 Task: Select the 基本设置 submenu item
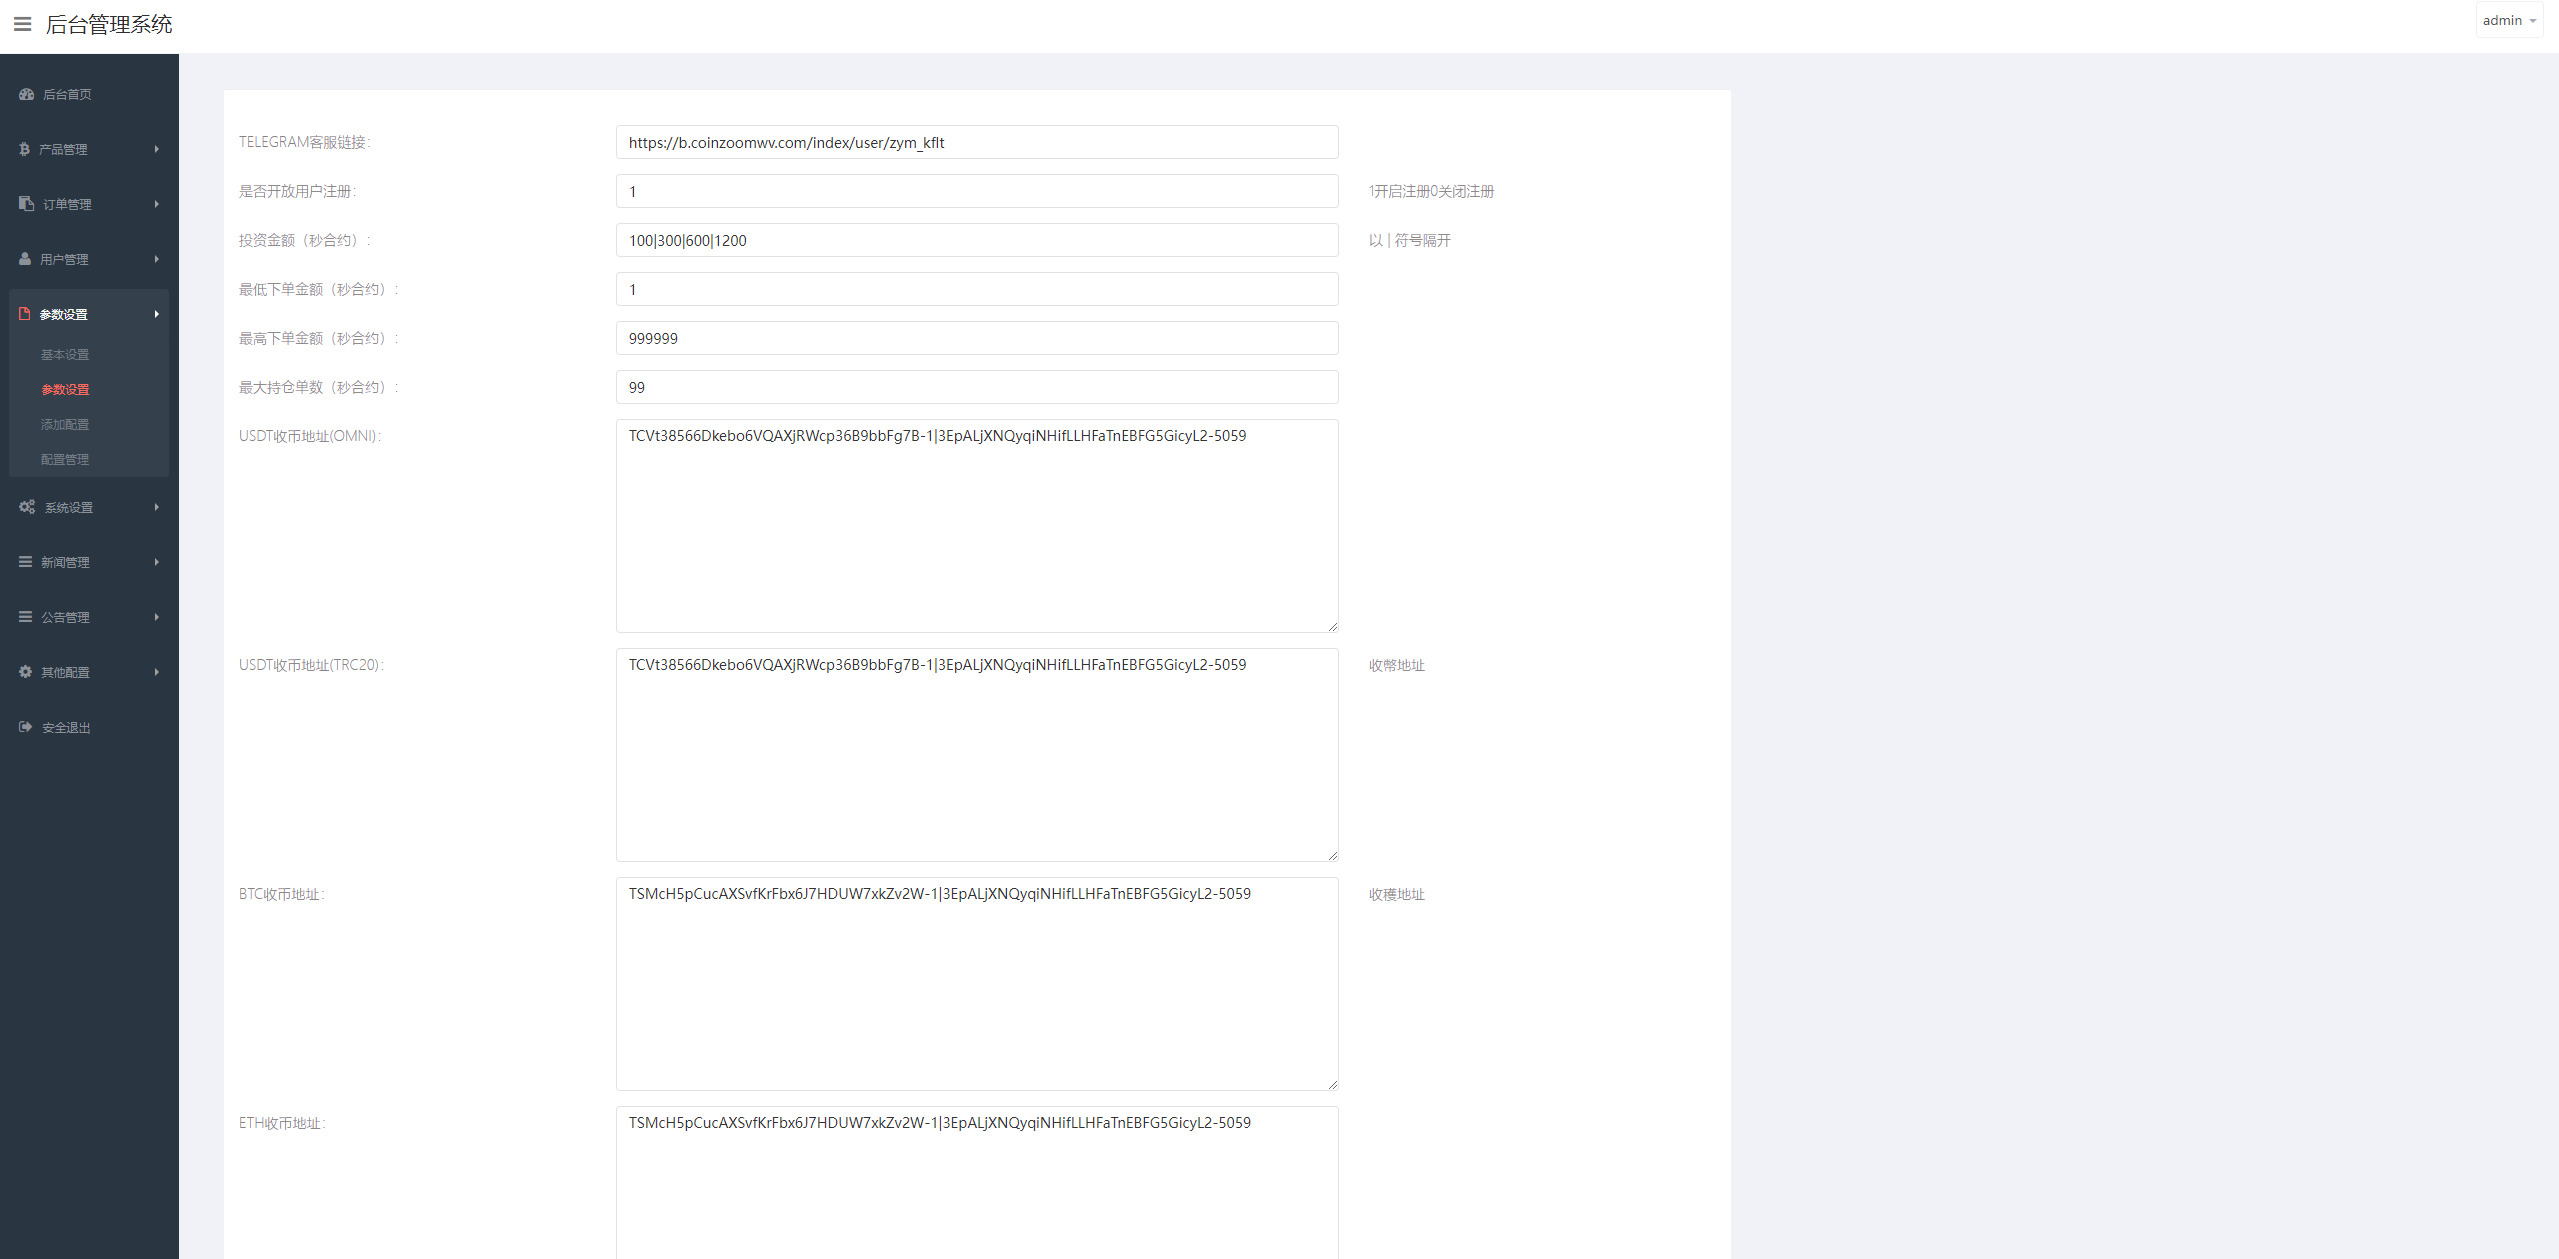(x=65, y=353)
